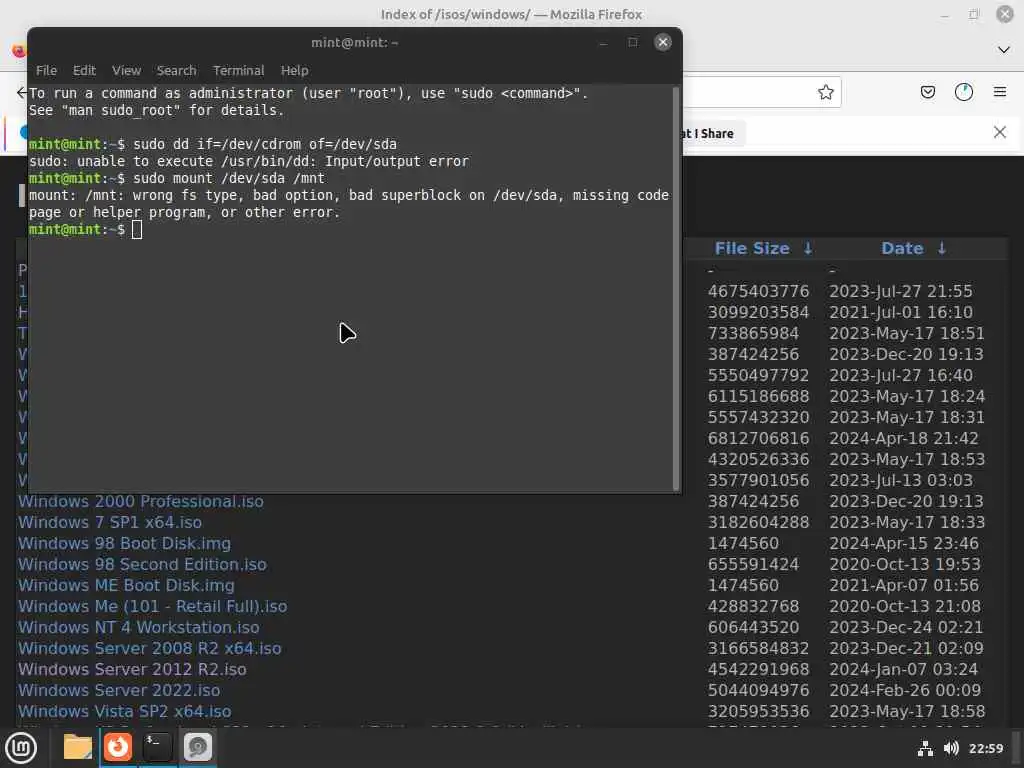Open Windows Server 2012 R2.iso link
Image resolution: width=1024 pixels, height=768 pixels.
point(132,669)
